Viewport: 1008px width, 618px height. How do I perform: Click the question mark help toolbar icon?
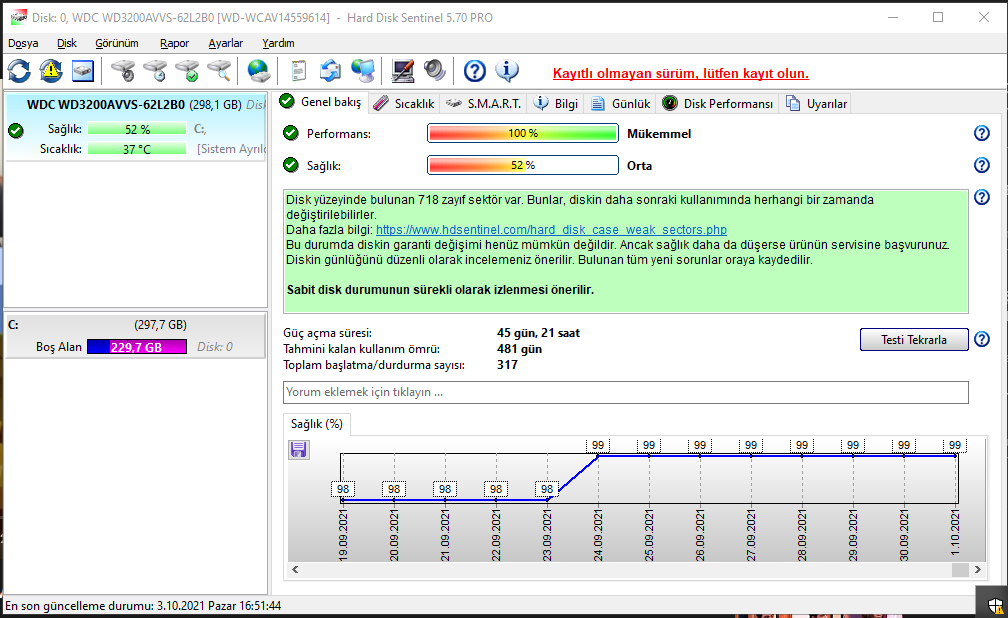[474, 71]
